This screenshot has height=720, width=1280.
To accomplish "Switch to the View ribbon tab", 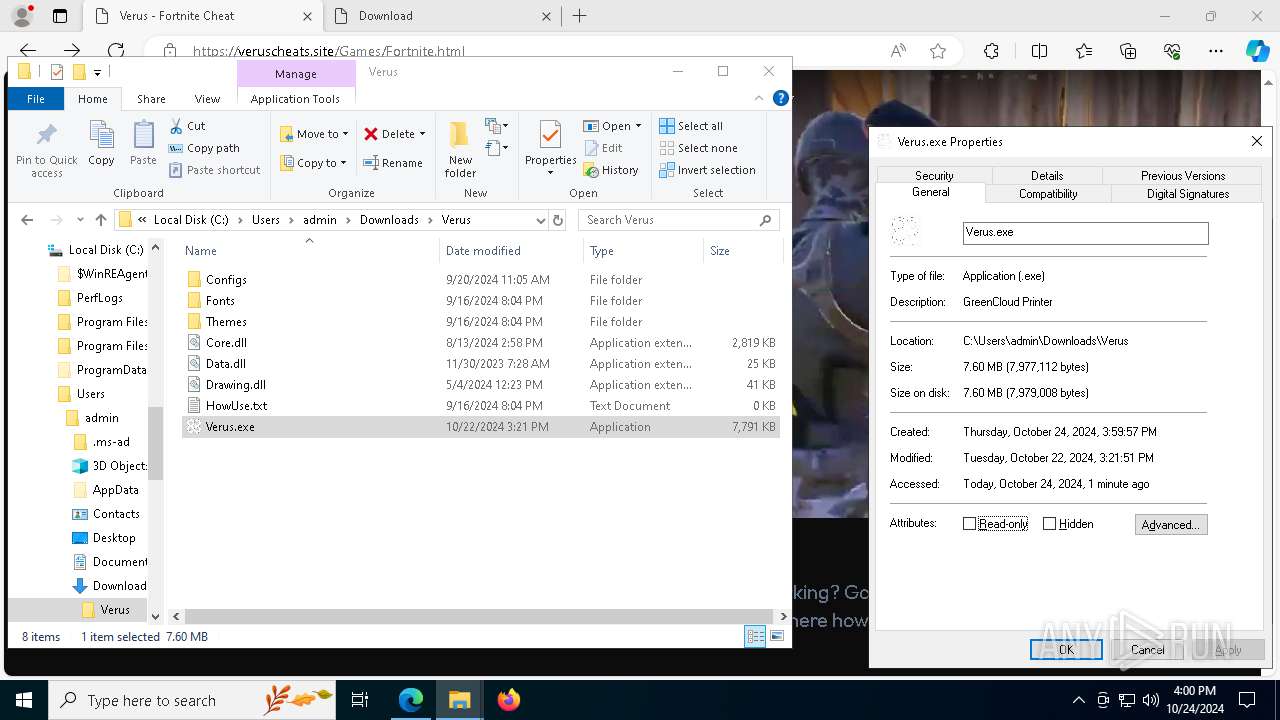I will coord(207,99).
